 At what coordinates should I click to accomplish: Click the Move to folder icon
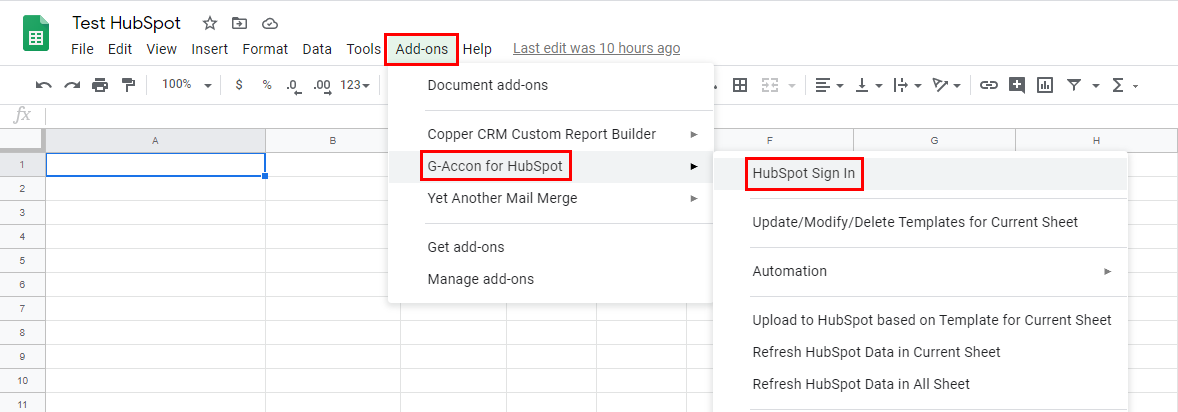click(x=239, y=23)
